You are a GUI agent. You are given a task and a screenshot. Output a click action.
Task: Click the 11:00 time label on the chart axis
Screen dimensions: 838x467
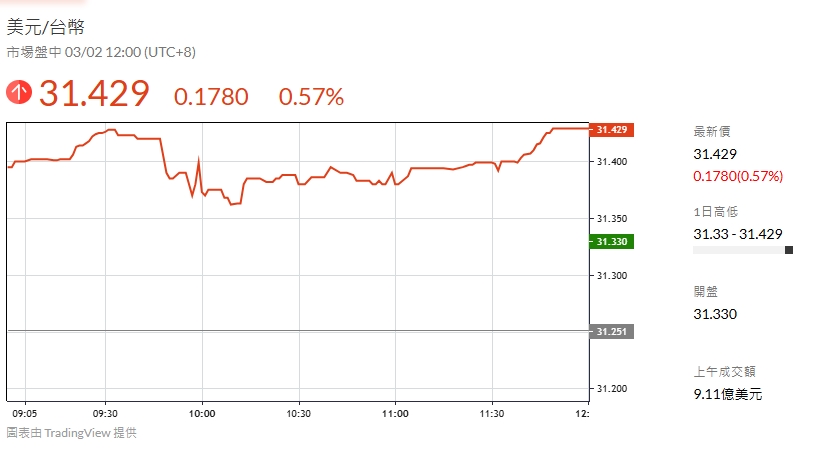pos(395,412)
